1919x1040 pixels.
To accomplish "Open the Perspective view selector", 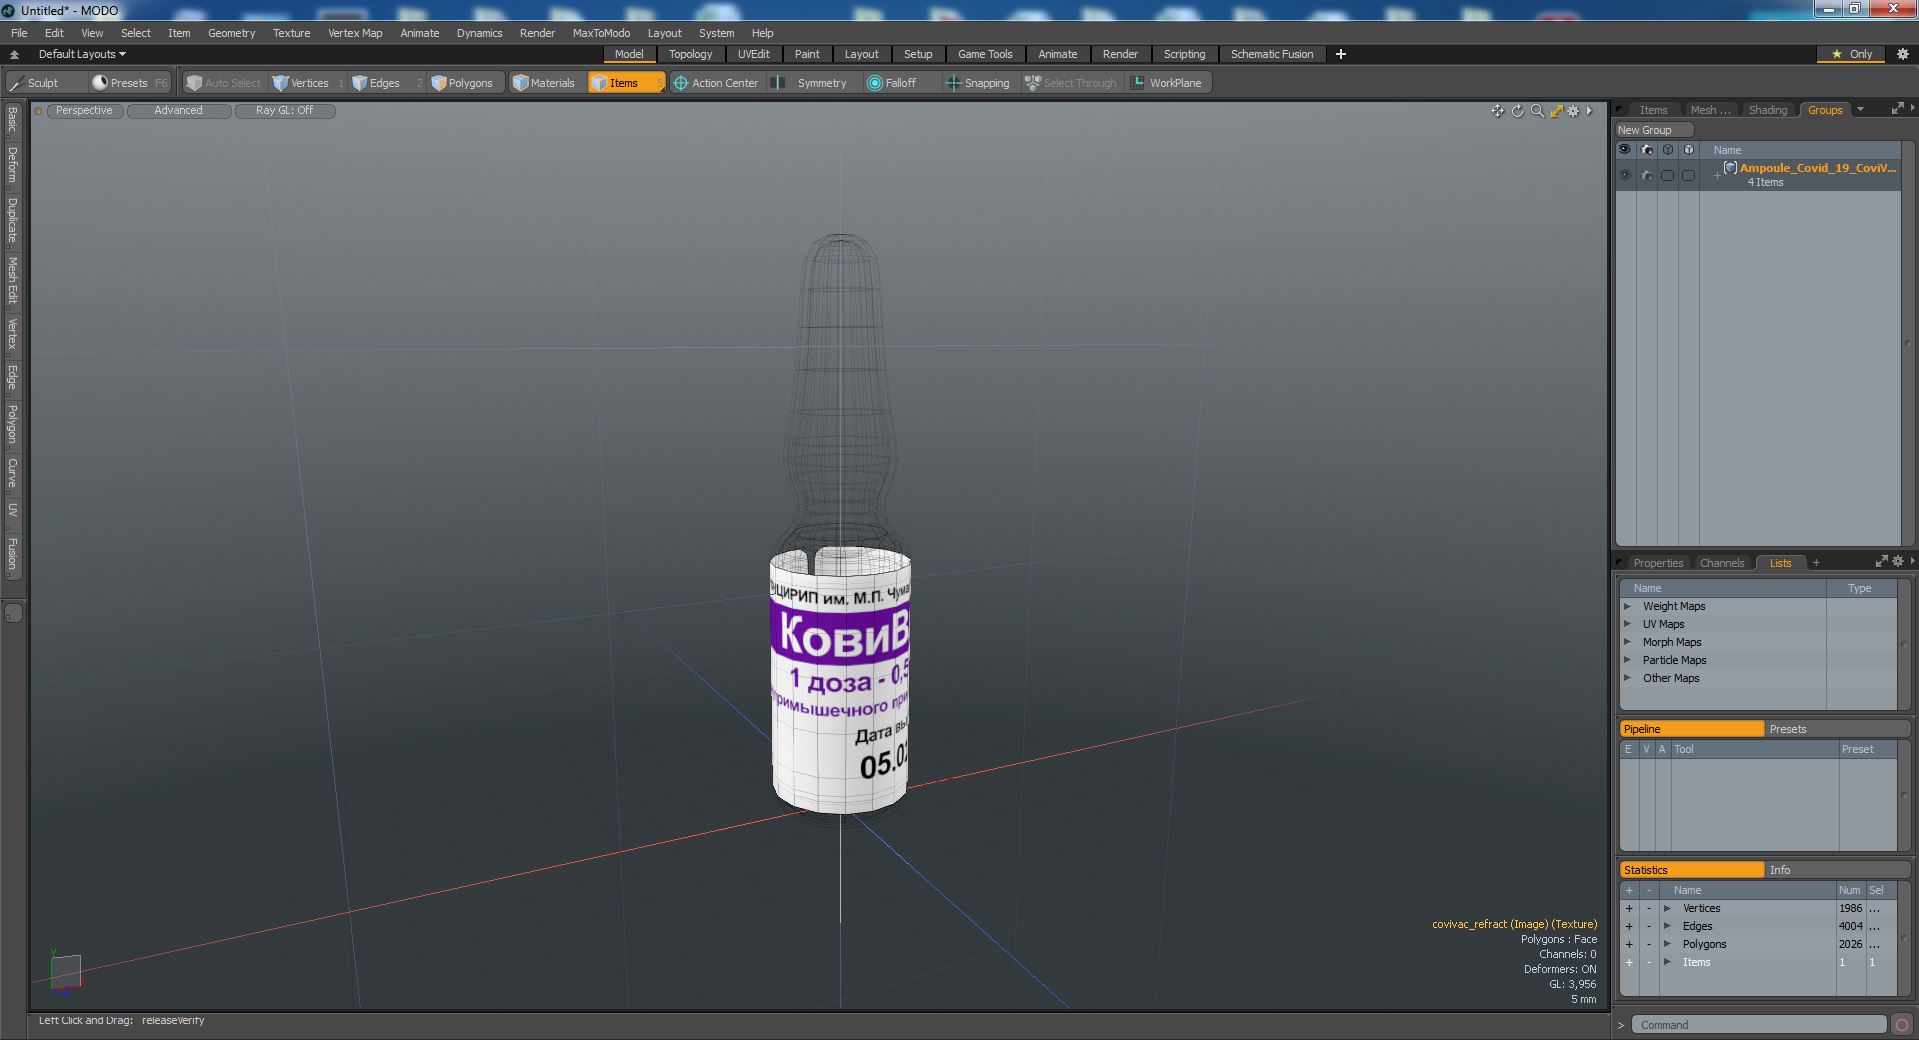I will (84, 111).
